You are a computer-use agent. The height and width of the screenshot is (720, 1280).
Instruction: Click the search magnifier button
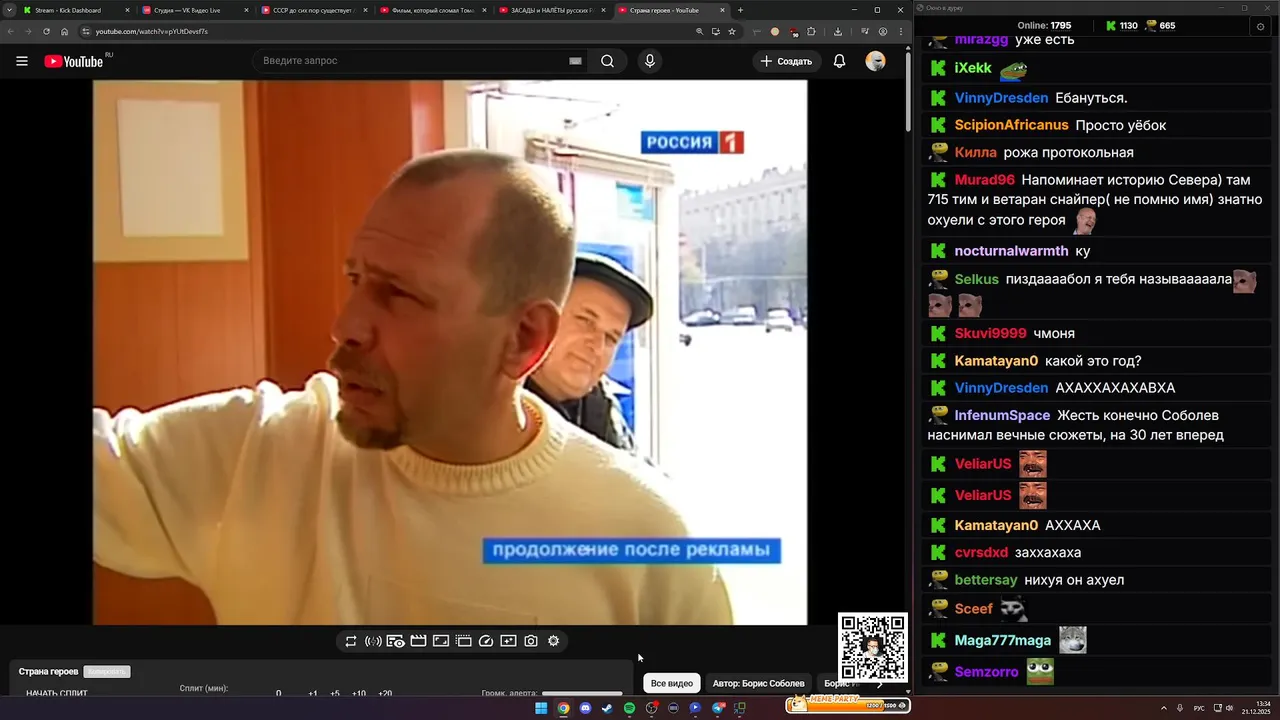[607, 61]
